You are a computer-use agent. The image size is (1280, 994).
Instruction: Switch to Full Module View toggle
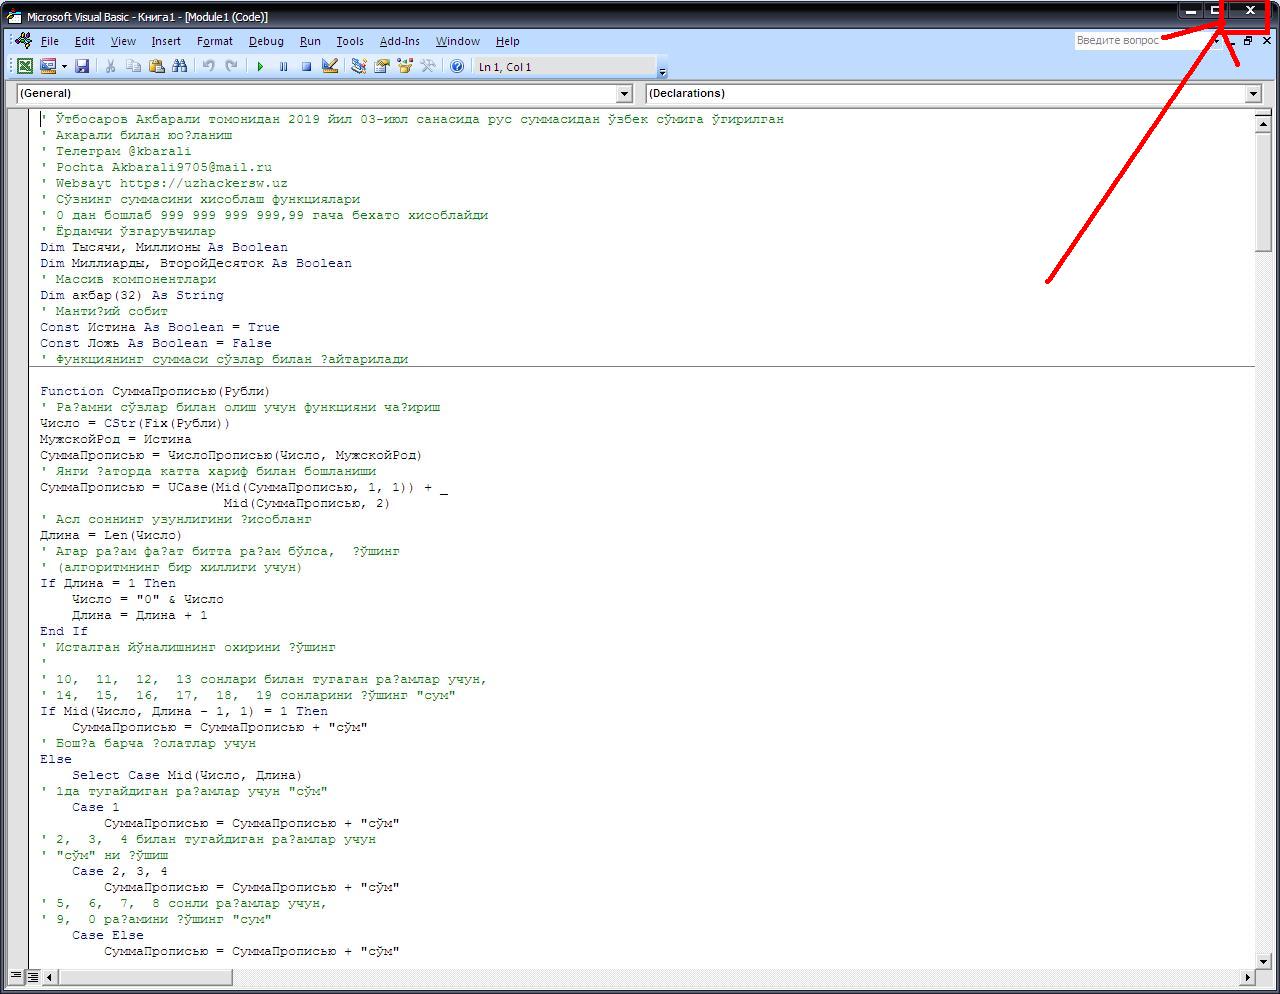tap(32, 977)
